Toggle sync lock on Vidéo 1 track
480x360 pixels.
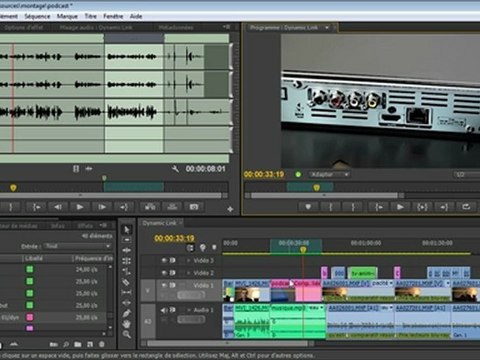pyautogui.click(x=173, y=285)
